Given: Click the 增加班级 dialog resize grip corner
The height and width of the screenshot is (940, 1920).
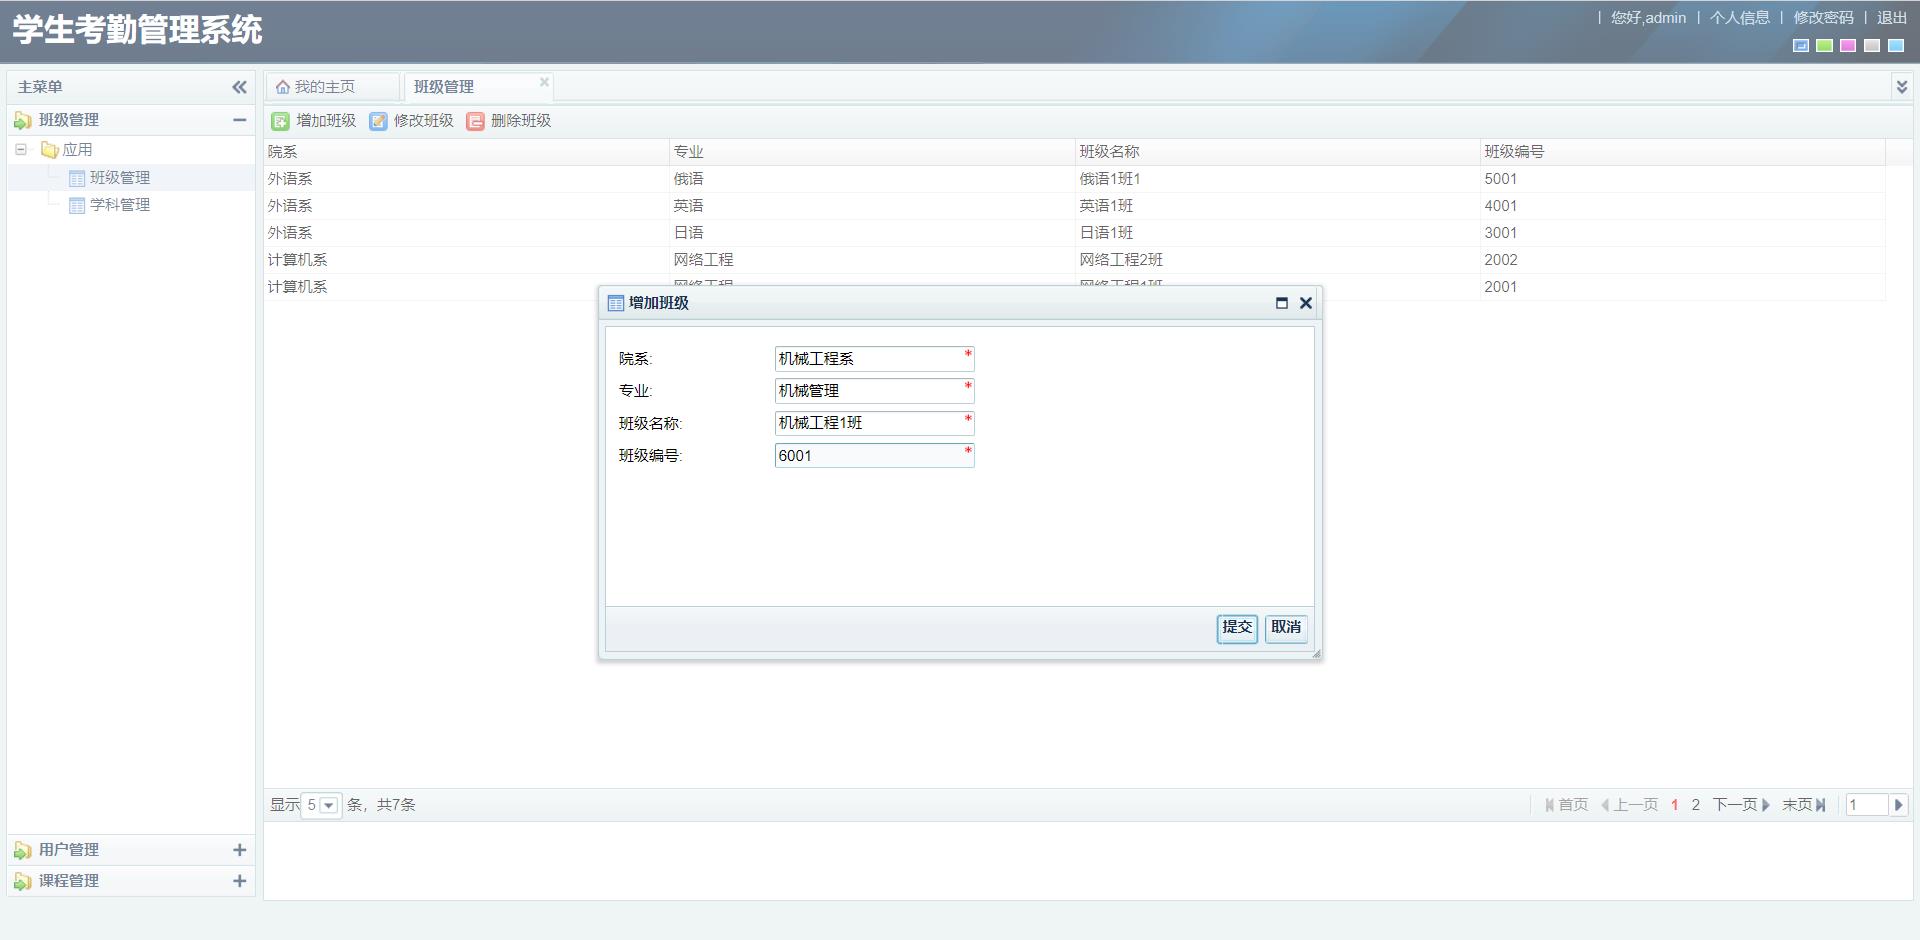Looking at the screenshot, I should pyautogui.click(x=1316, y=654).
